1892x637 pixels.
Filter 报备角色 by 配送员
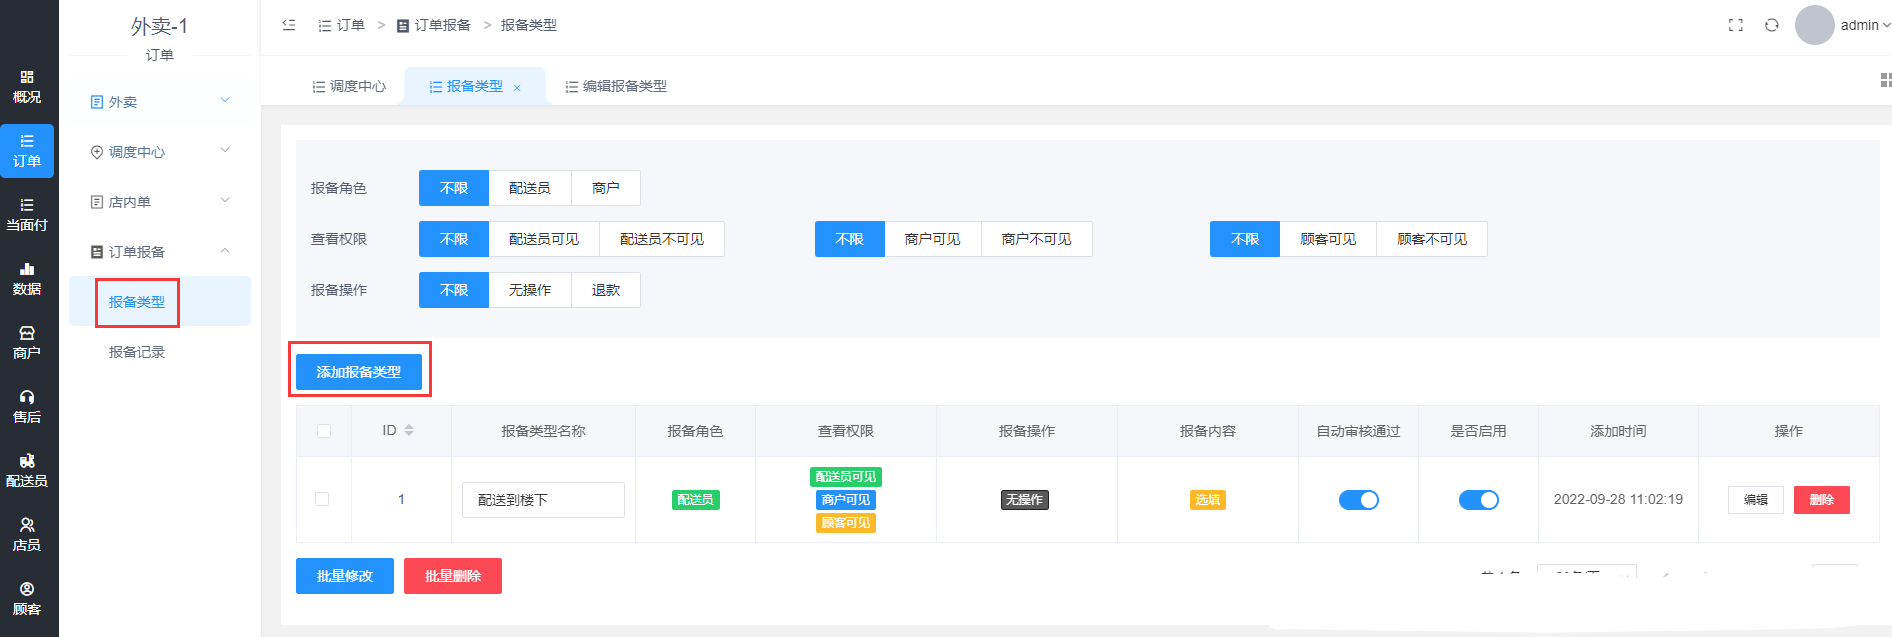point(530,188)
